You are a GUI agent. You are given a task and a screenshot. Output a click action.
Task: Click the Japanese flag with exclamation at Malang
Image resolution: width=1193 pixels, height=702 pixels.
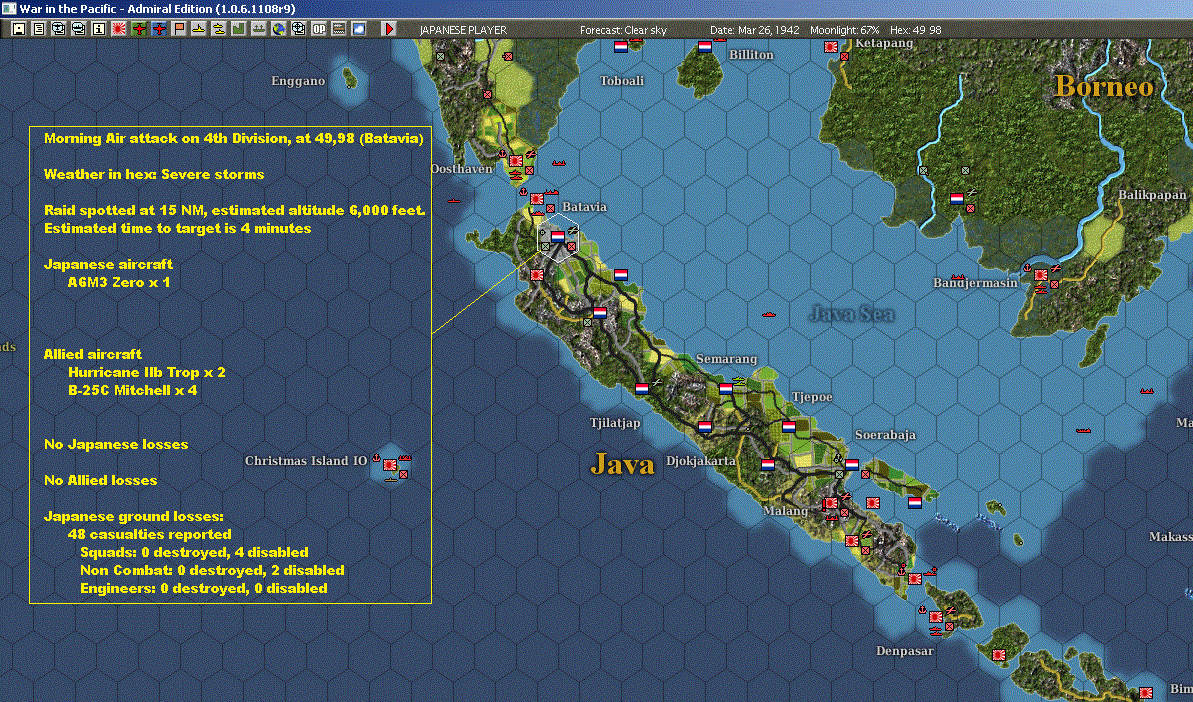point(831,503)
